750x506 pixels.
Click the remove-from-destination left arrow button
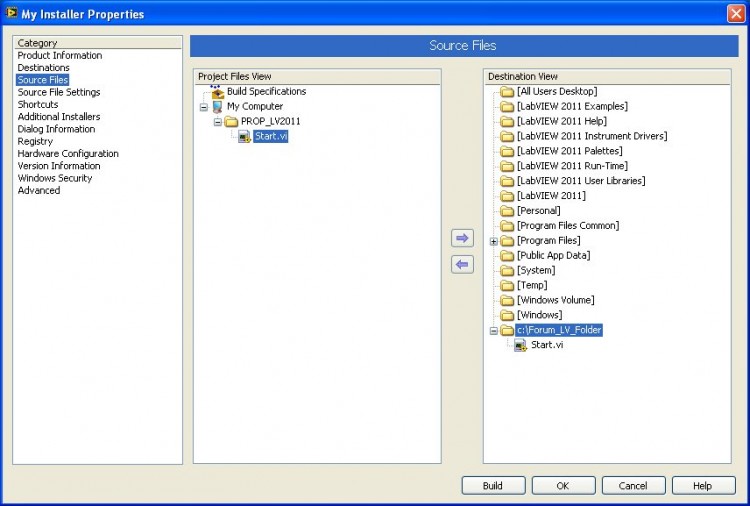click(x=462, y=264)
